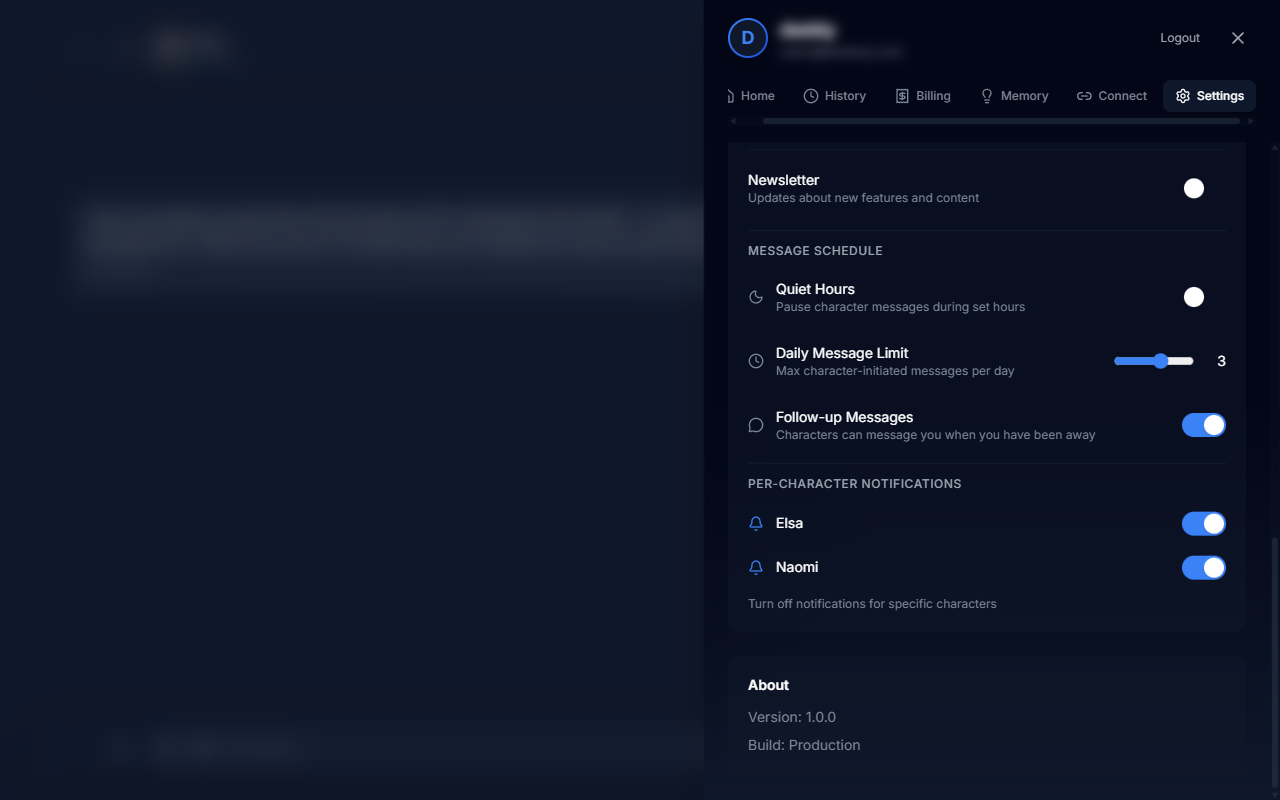Close the settings panel with X

pyautogui.click(x=1238, y=38)
